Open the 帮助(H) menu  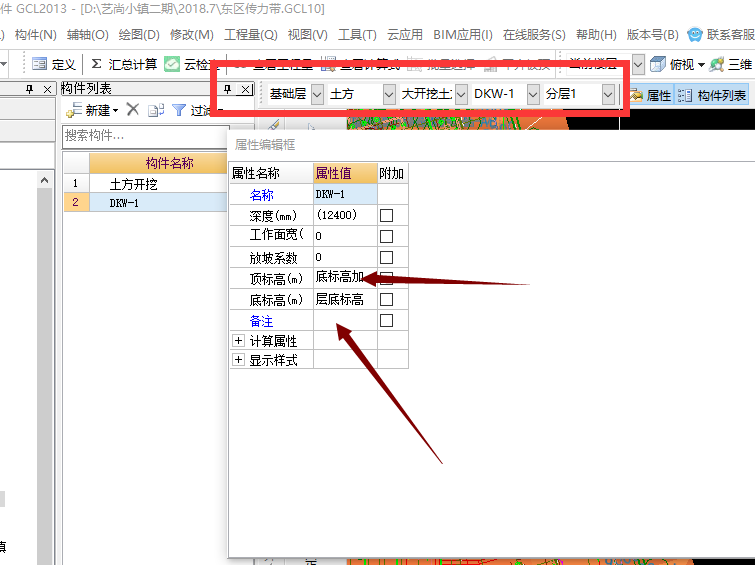click(x=596, y=35)
